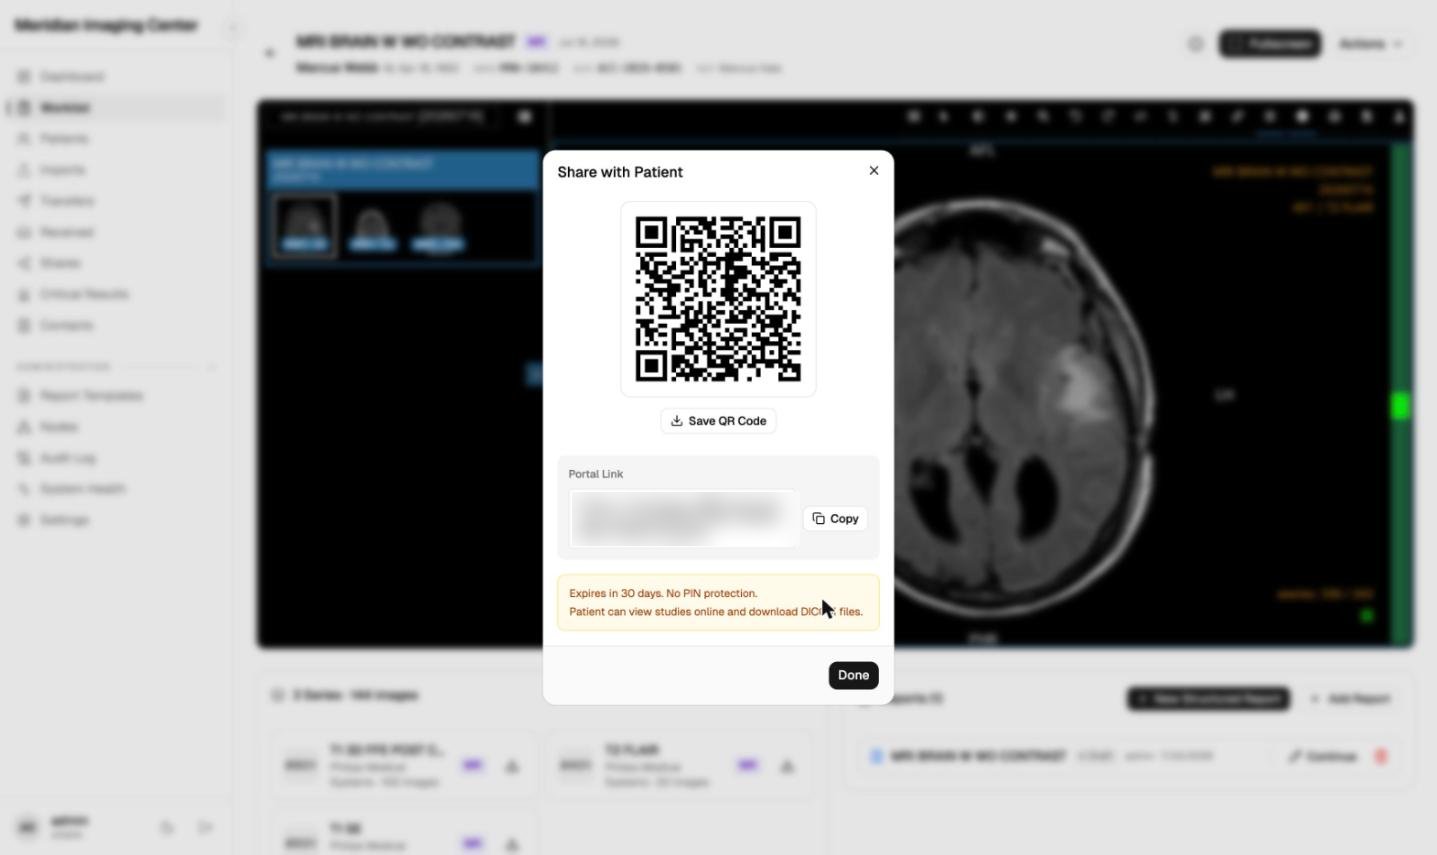Open Report Templates in the sidebar
Viewport: 1437px width, 855px height.
click(91, 396)
